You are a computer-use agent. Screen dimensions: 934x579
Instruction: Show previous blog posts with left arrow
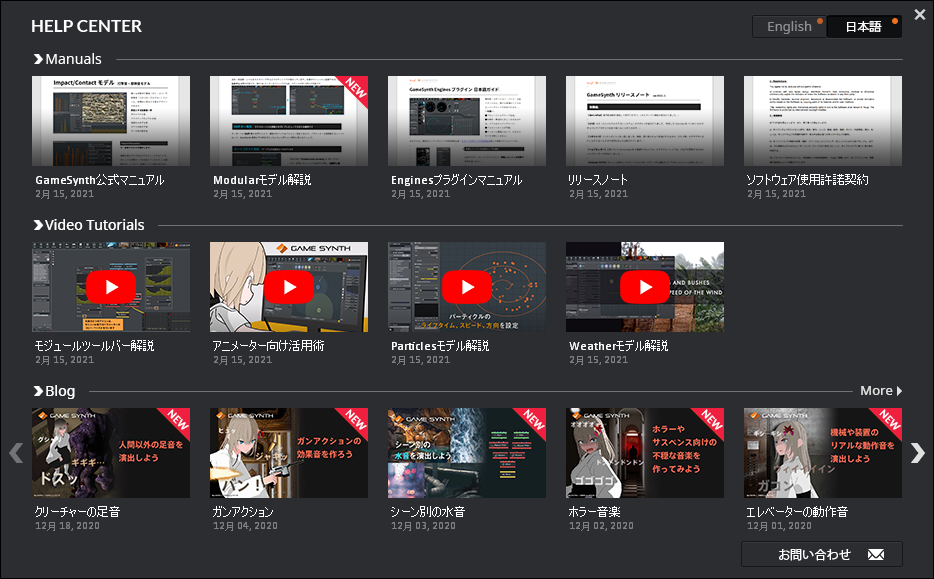point(16,453)
